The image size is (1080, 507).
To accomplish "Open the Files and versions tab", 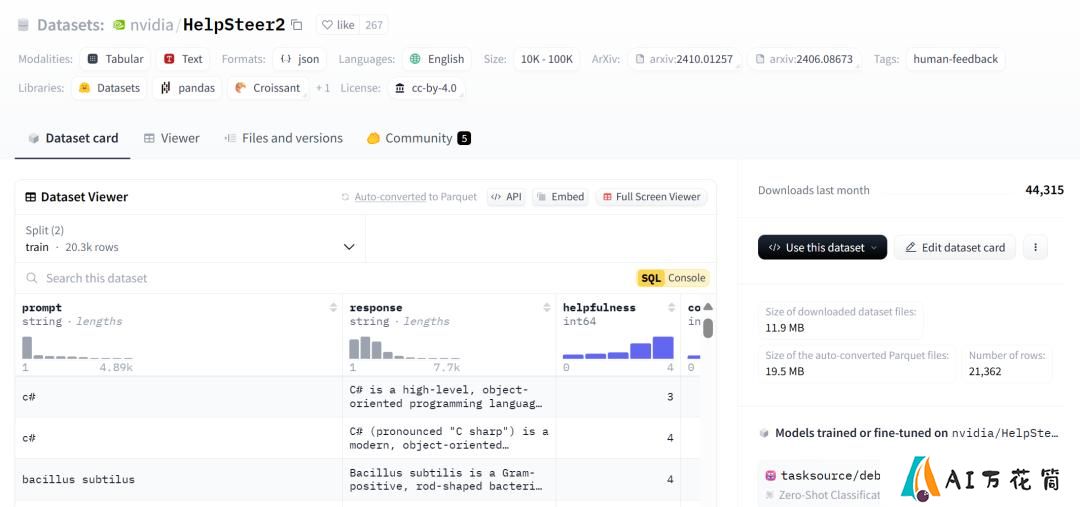I will pos(283,138).
